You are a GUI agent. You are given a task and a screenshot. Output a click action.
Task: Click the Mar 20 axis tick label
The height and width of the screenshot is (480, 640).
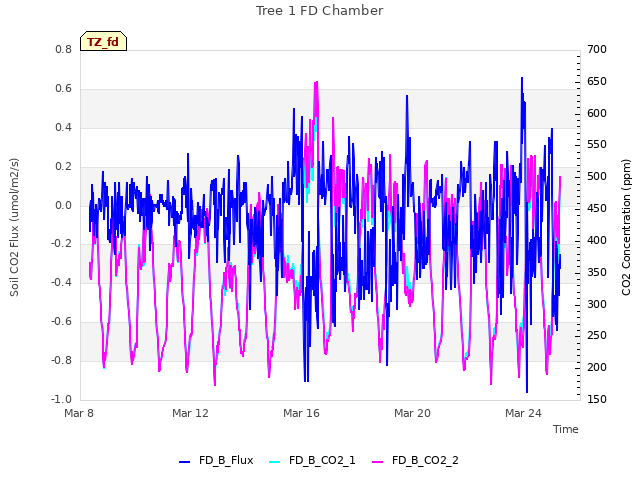point(412,413)
